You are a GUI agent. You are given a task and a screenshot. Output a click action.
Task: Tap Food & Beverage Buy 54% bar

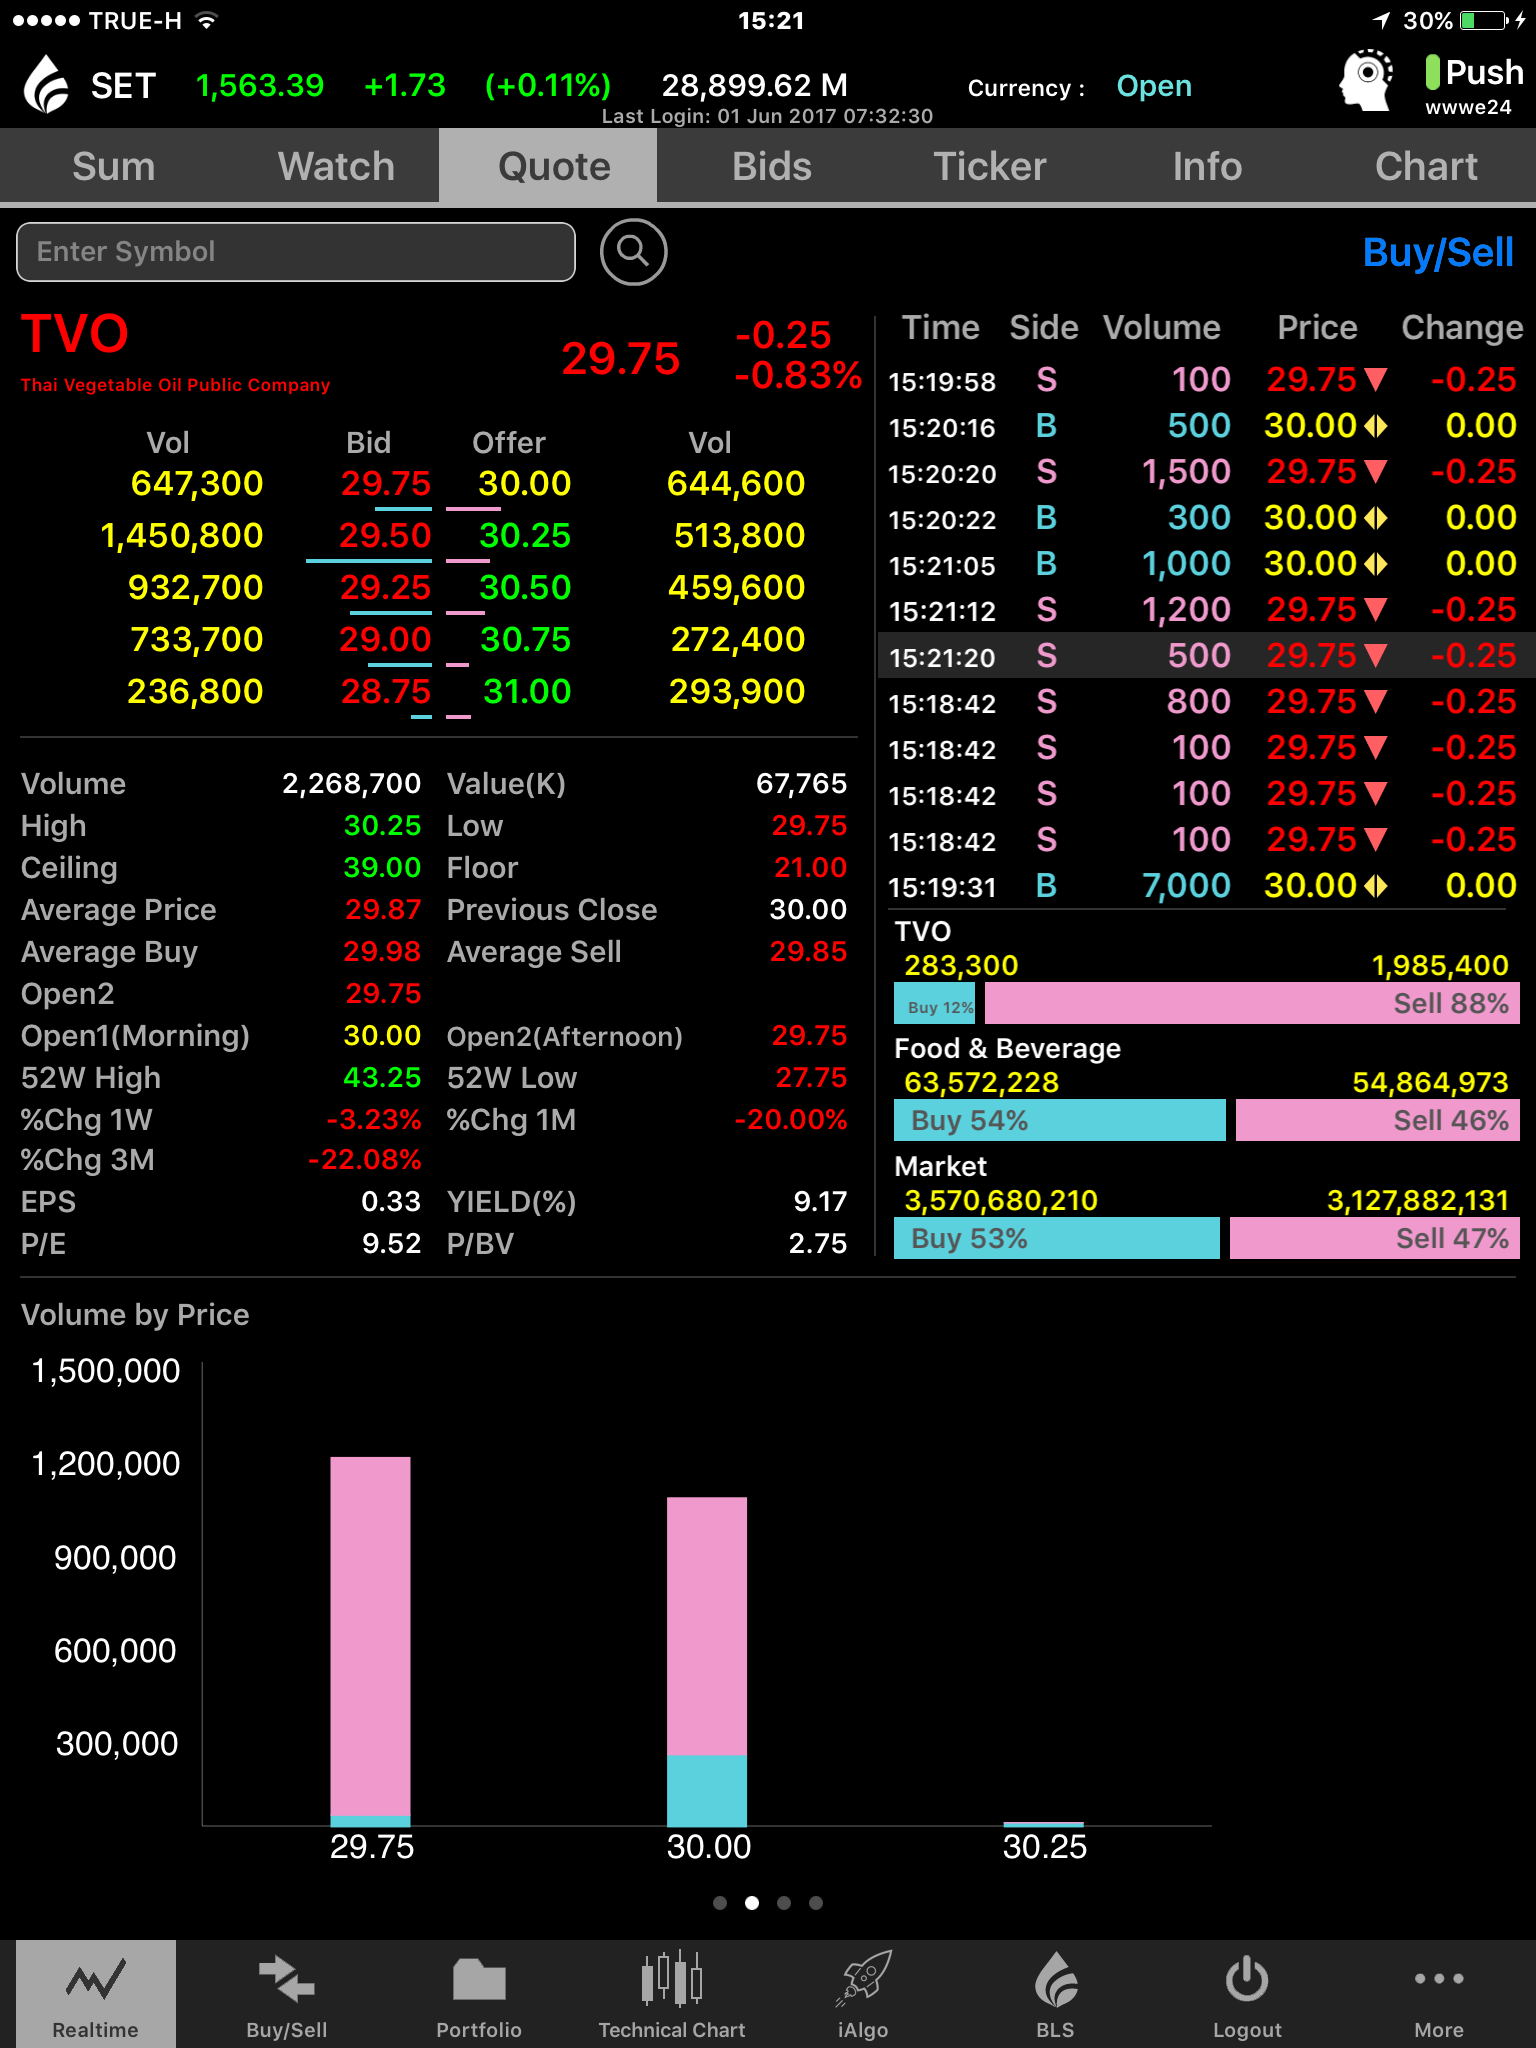[1060, 1120]
